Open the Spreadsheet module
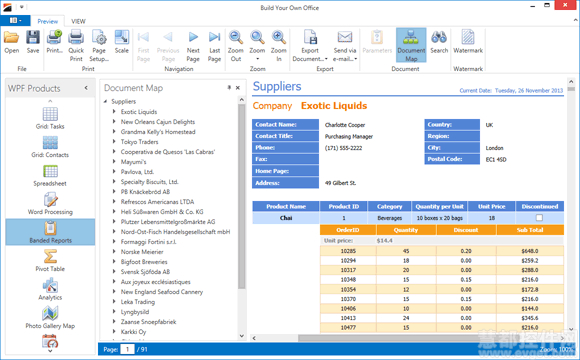The width and height of the screenshot is (580, 360). coord(50,175)
